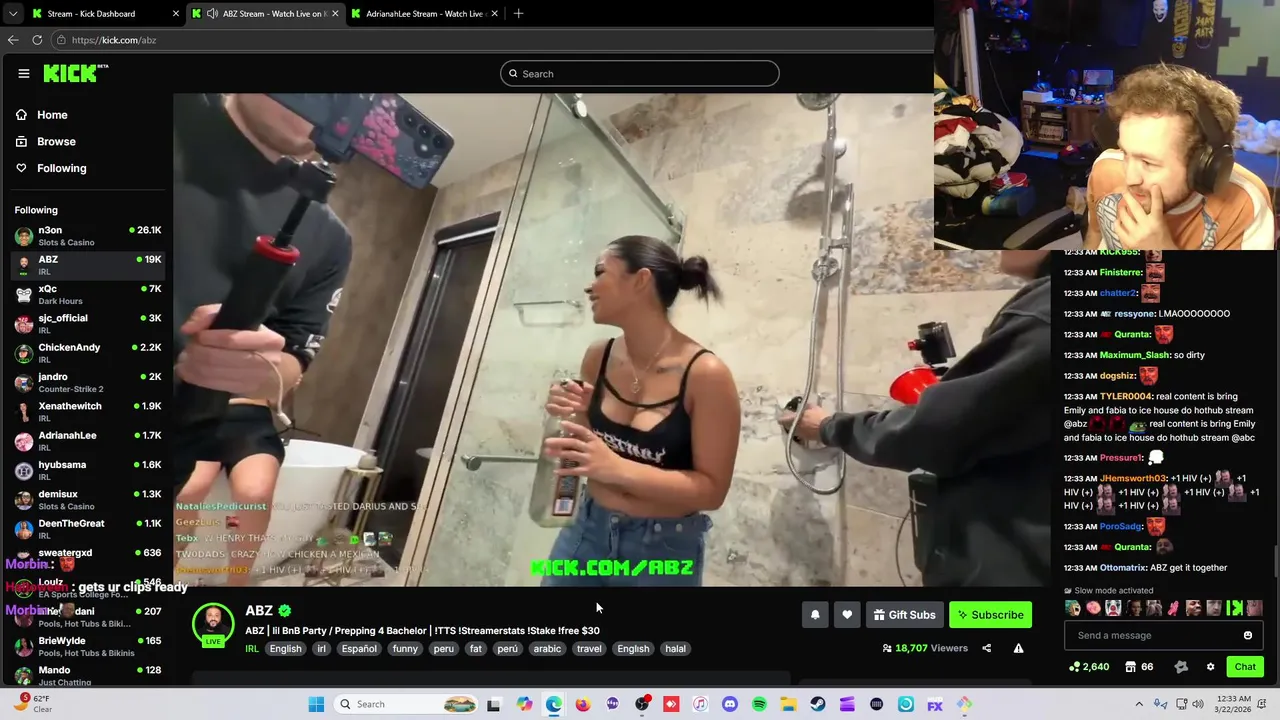Click the Windows taskbar Search box

pos(405,704)
